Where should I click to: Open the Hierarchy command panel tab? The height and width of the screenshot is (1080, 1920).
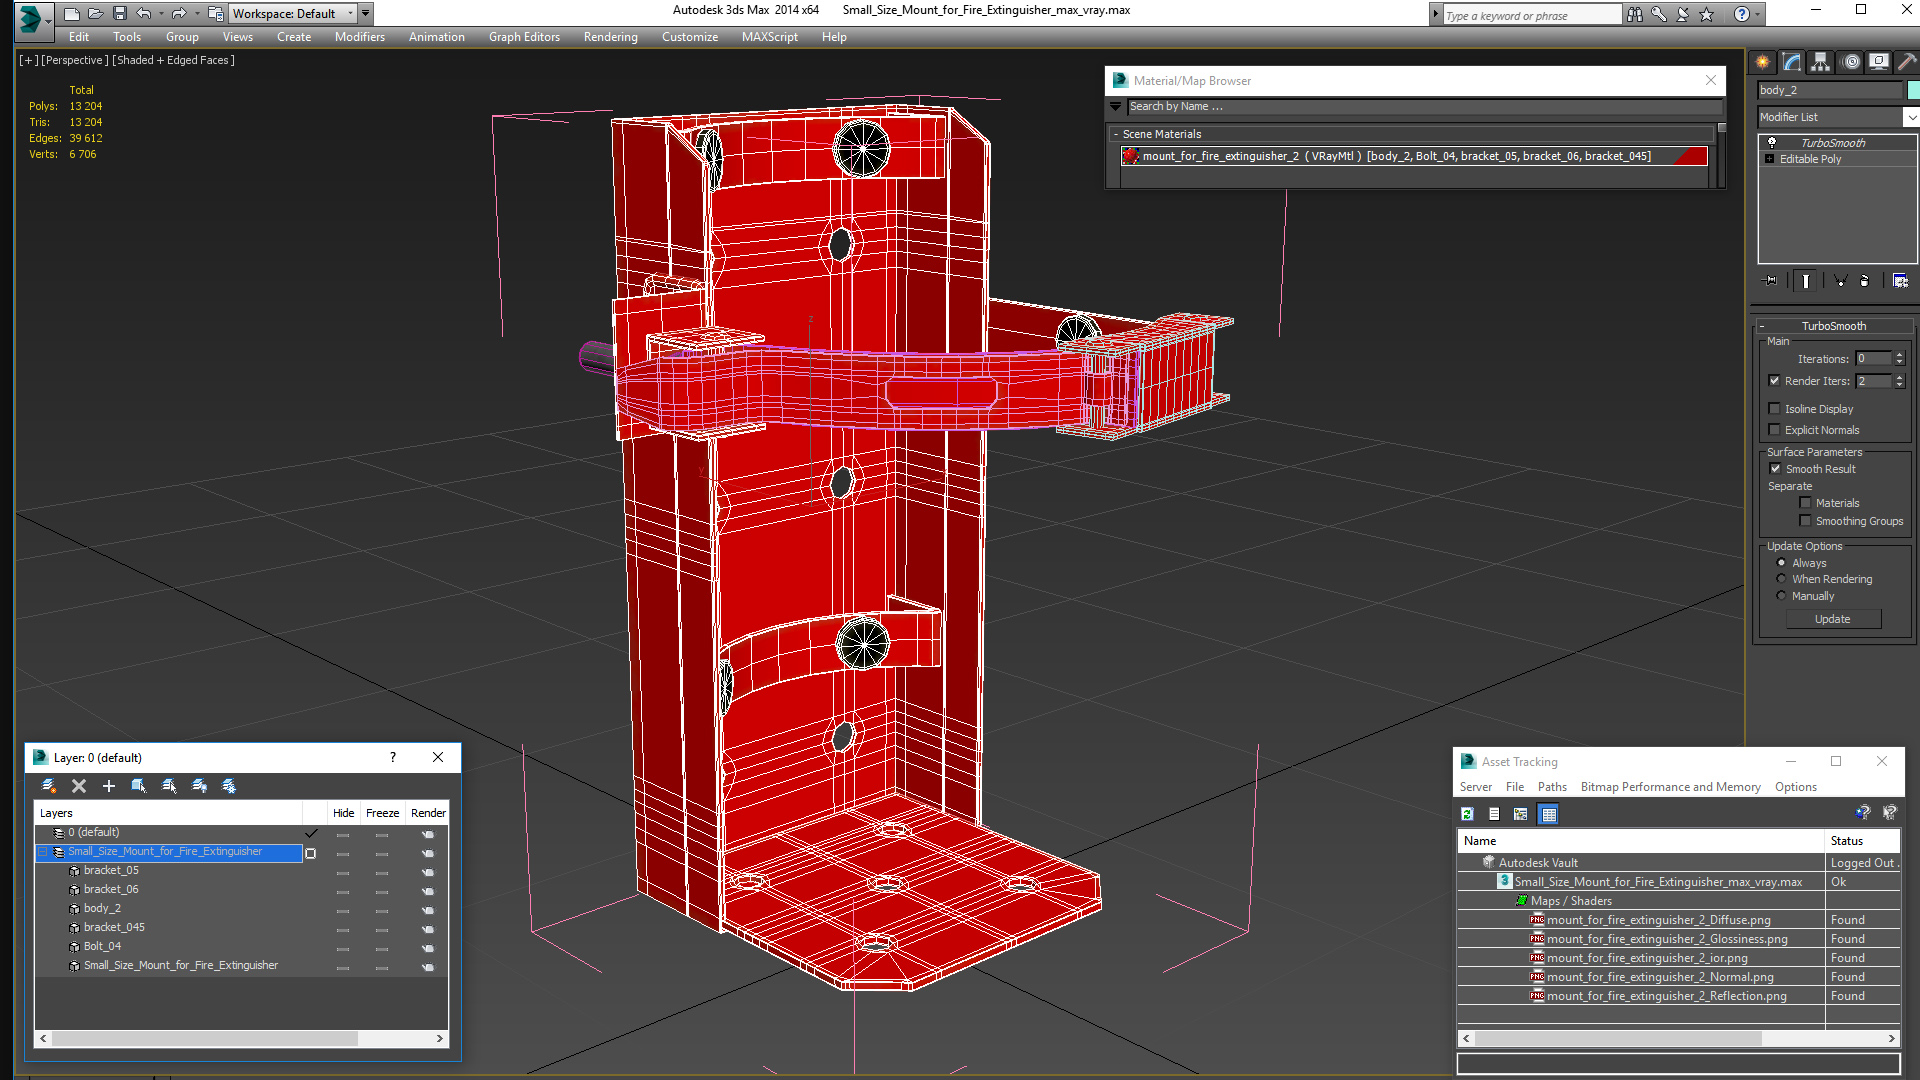(x=1820, y=62)
